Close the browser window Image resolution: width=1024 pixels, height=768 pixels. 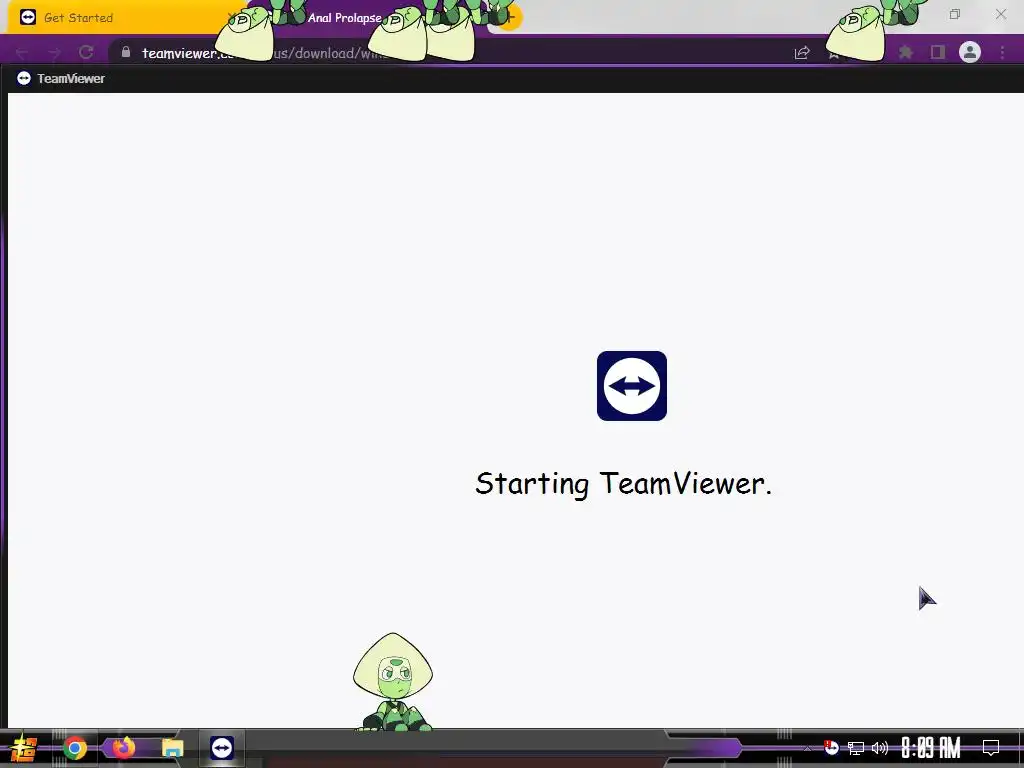1000,14
